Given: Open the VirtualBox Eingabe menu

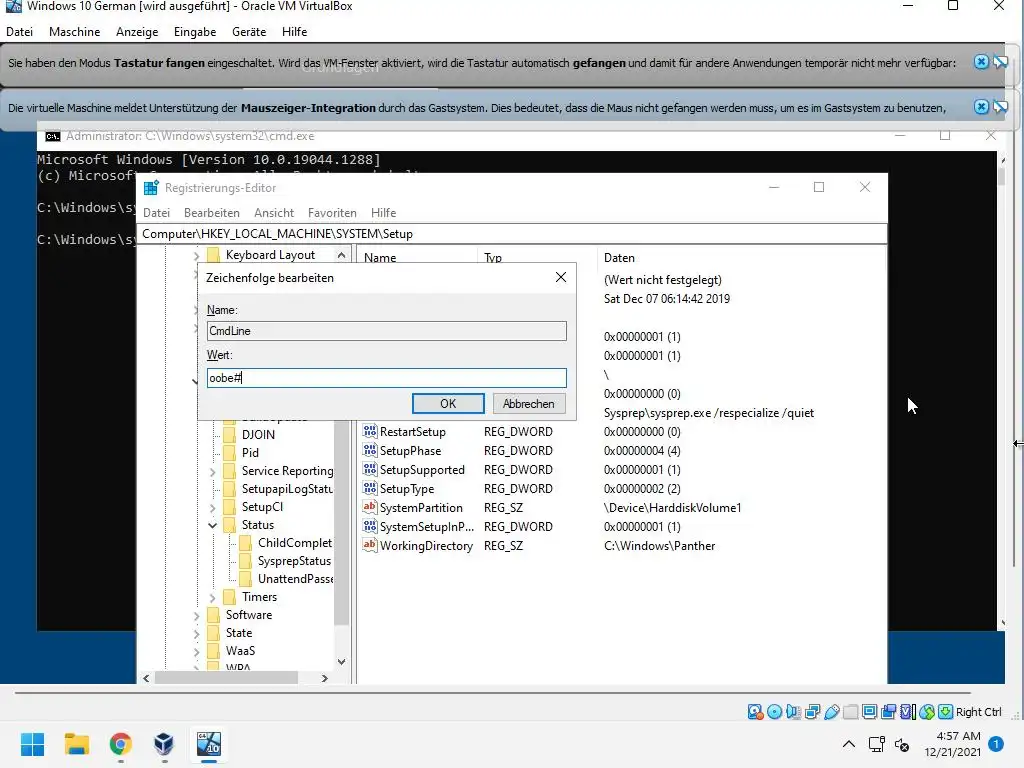Looking at the screenshot, I should pos(195,31).
